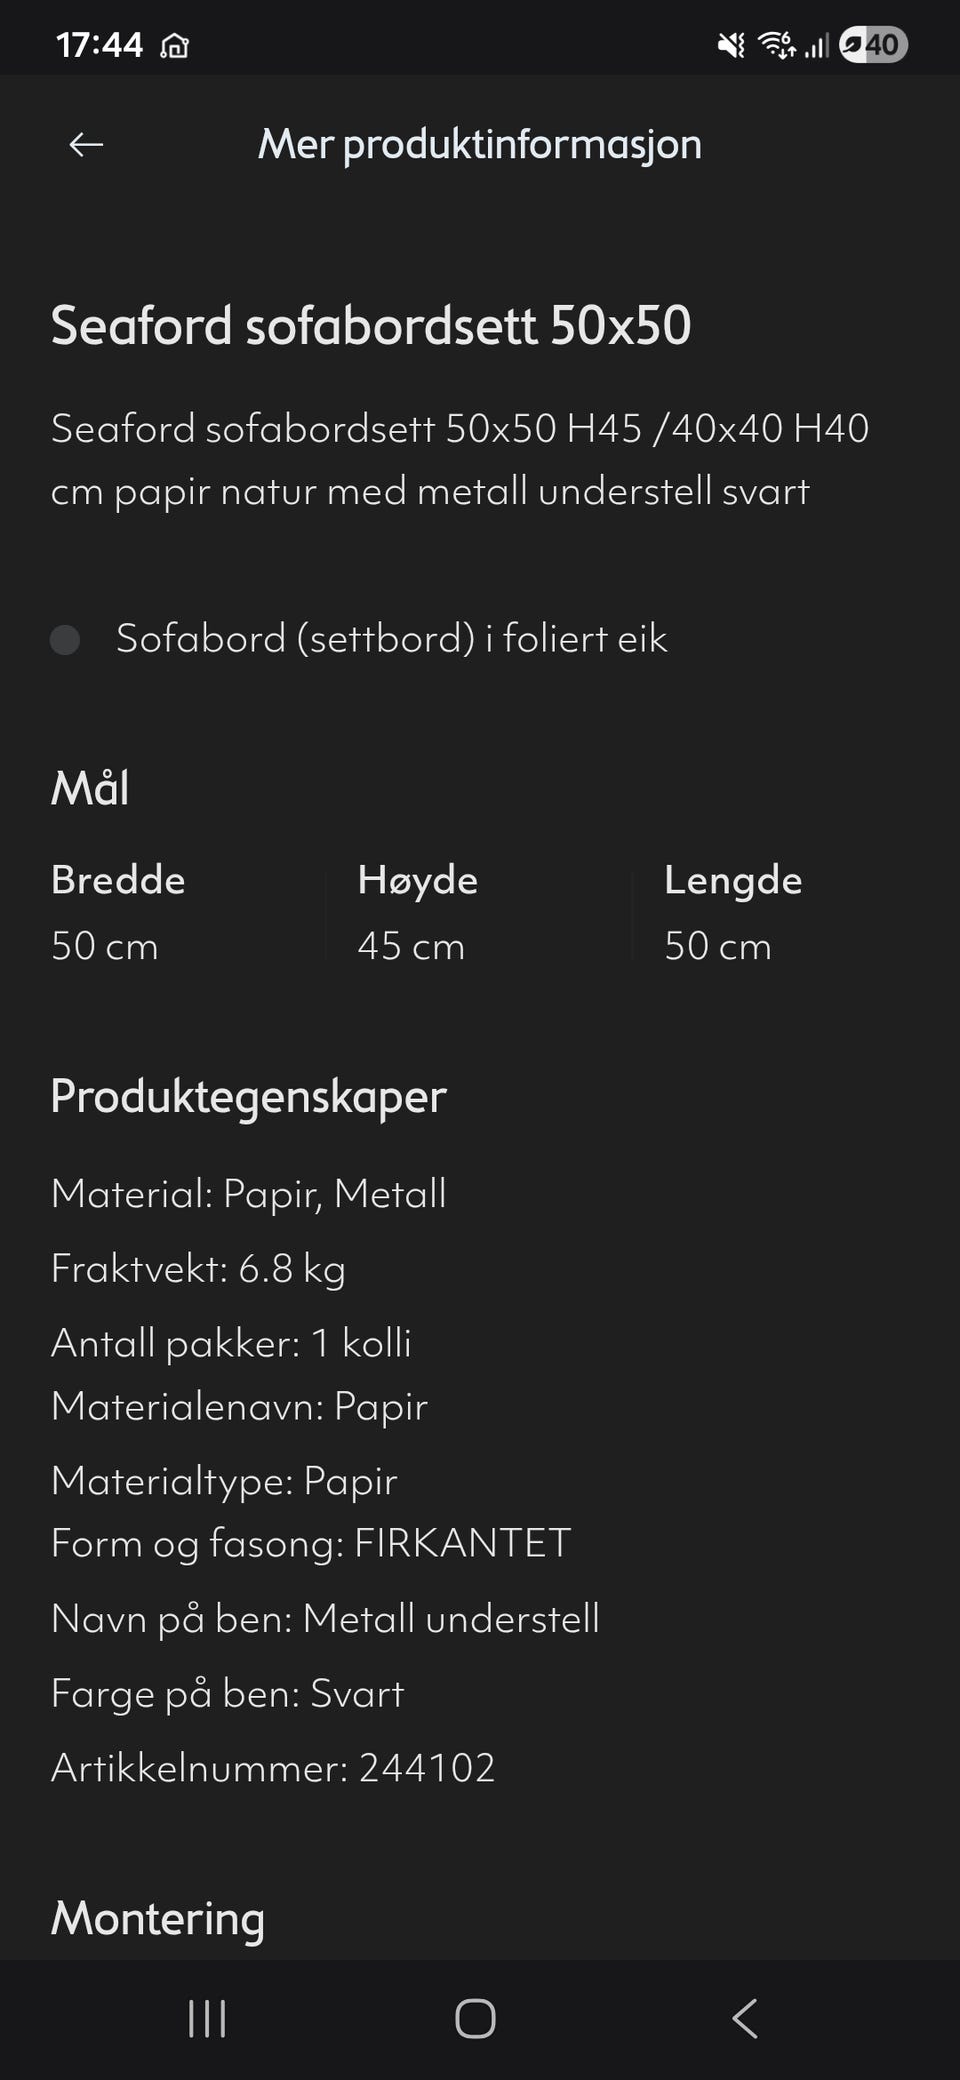
Task: Tap the mobile signal strength icon
Action: [x=817, y=45]
